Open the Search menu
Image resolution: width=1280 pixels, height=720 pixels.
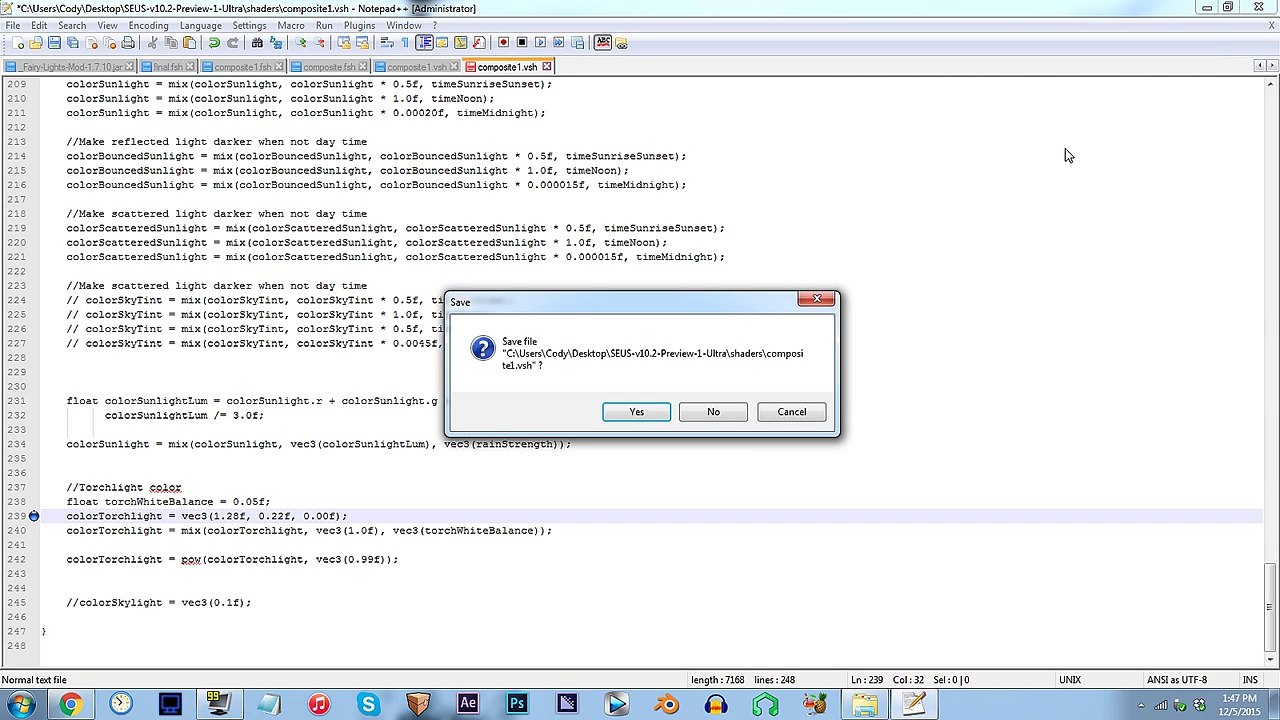coord(72,25)
